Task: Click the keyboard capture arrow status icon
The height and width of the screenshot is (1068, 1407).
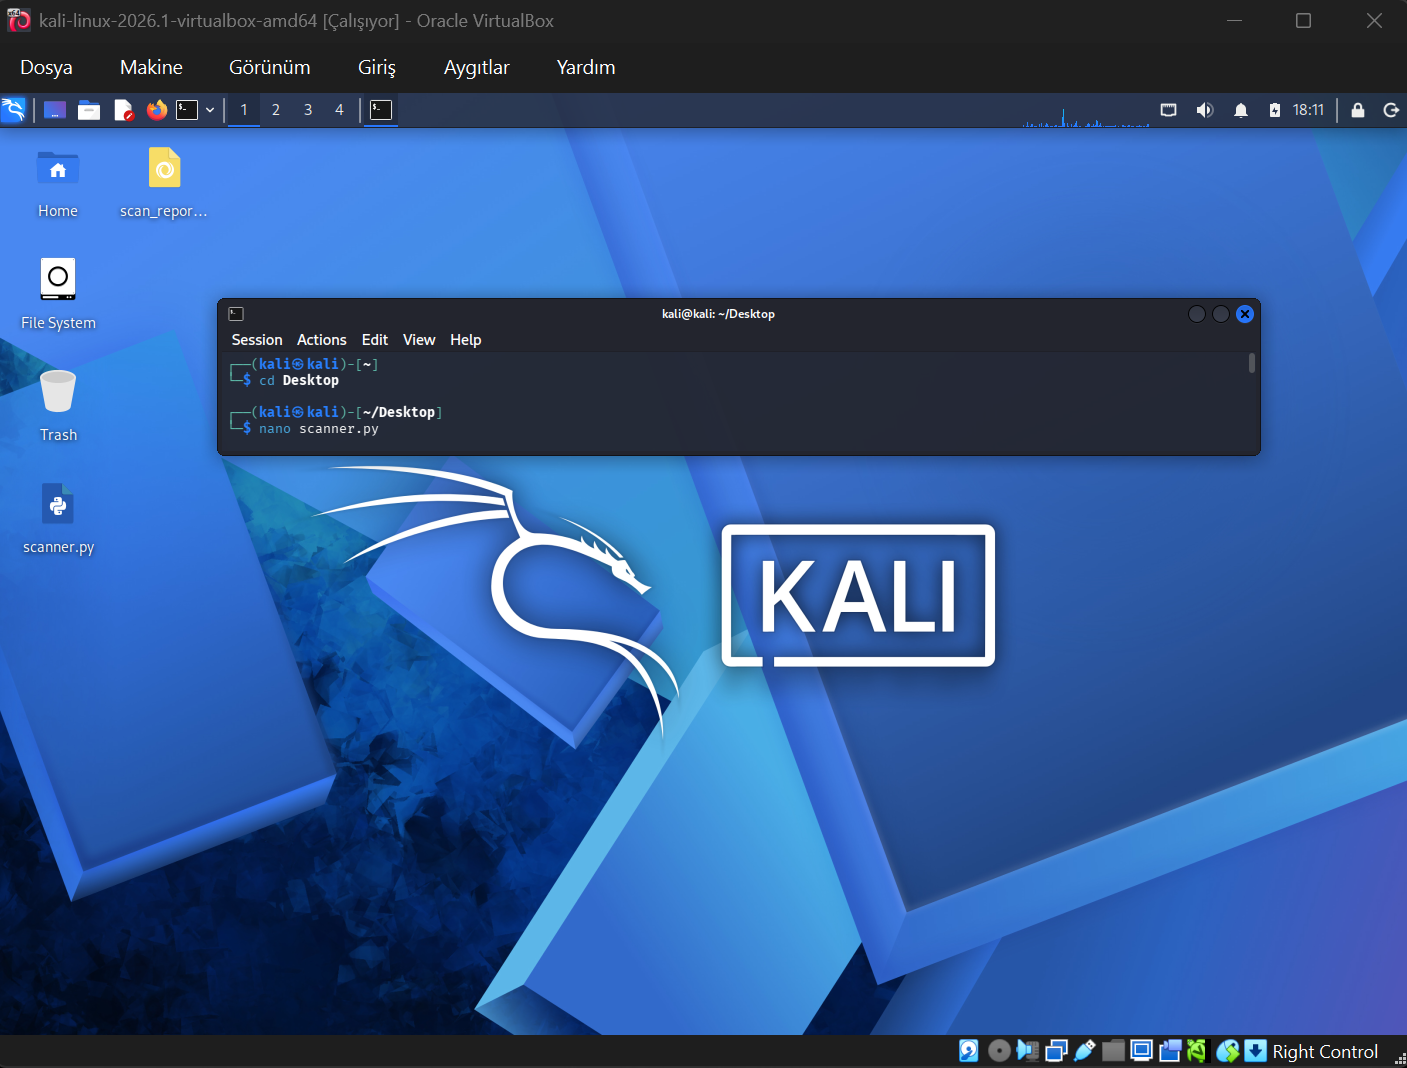Action: point(1256,1051)
